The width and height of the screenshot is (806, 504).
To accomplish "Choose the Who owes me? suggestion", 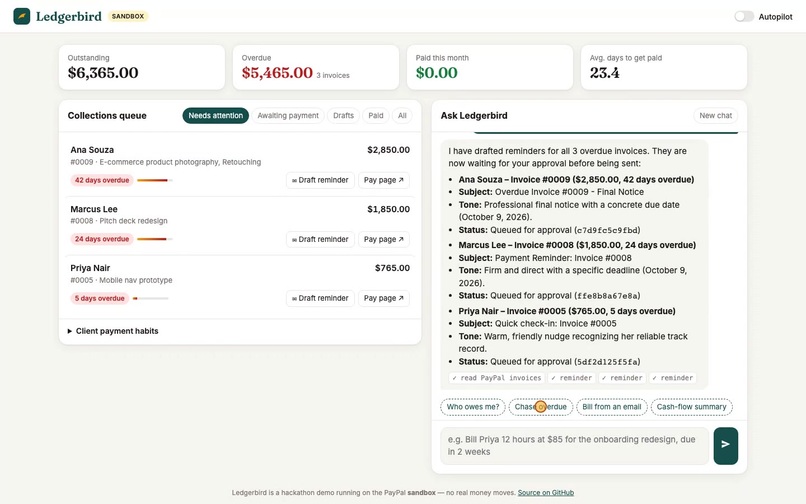I will [472, 407].
